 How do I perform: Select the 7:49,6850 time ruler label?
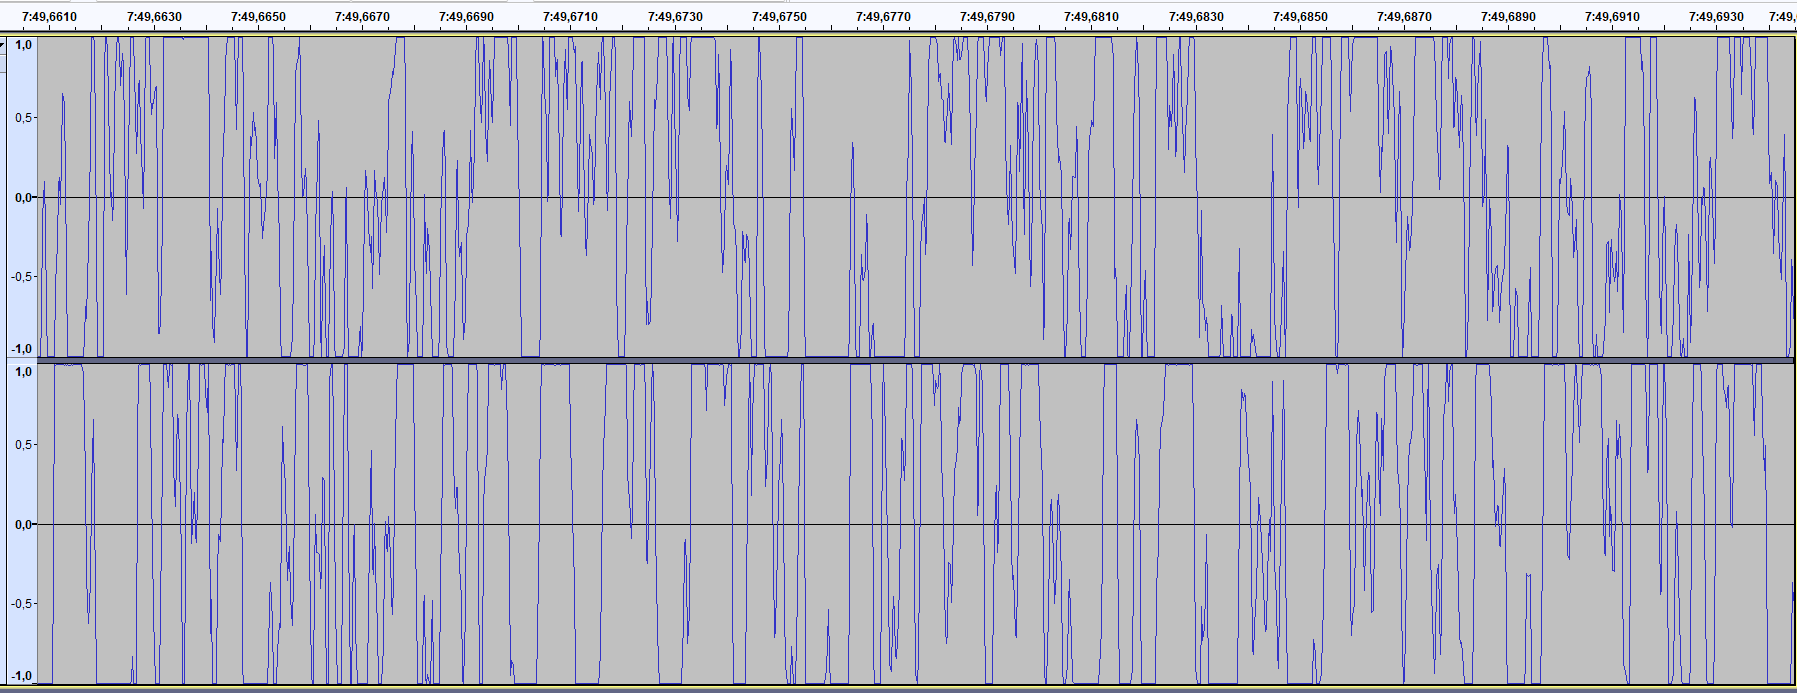[x=1300, y=17]
